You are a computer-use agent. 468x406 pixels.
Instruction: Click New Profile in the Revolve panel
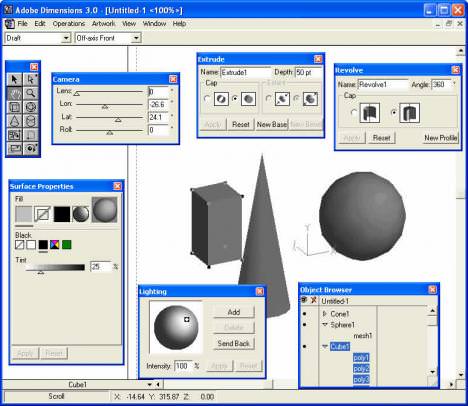(441, 138)
